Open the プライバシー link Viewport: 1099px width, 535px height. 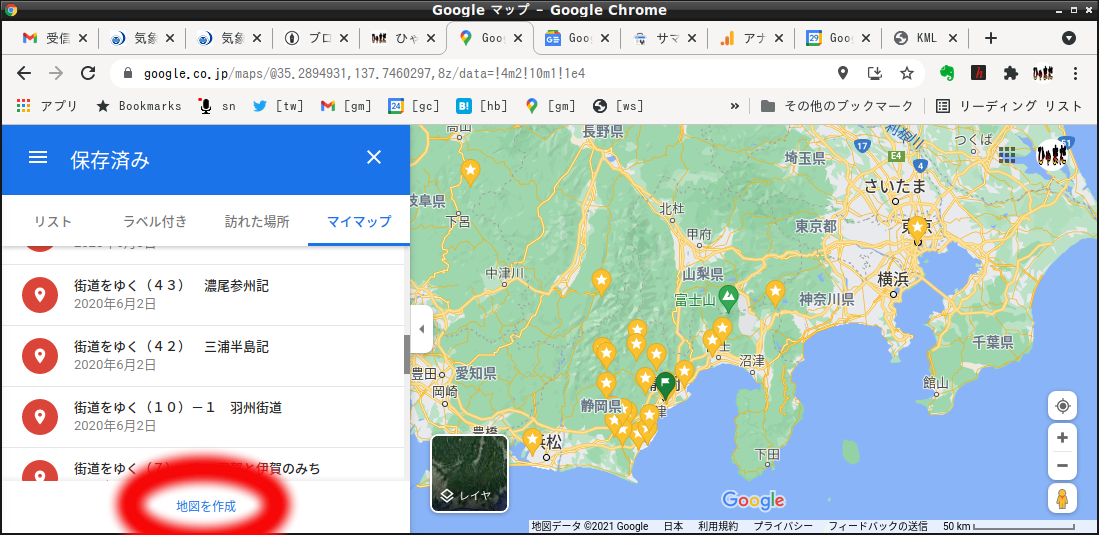tap(783, 526)
